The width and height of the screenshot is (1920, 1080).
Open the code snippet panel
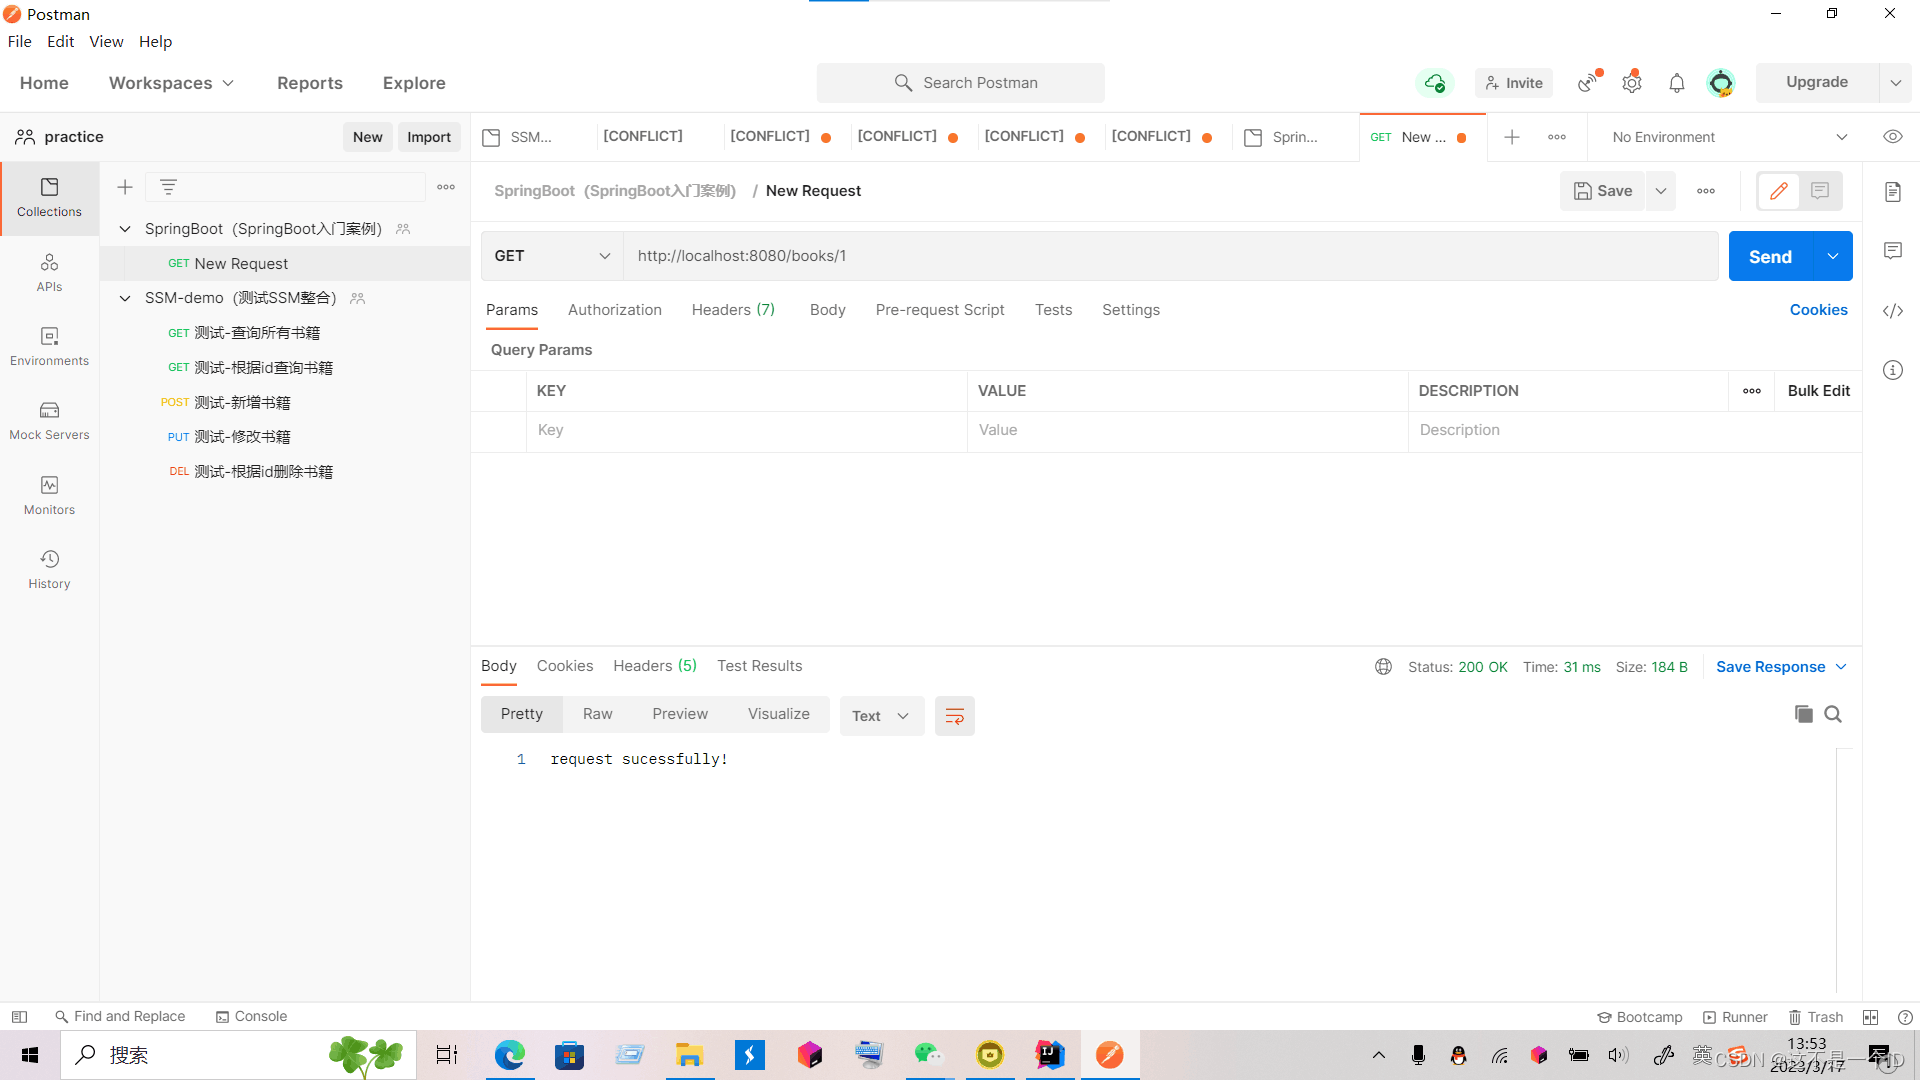[1893, 311]
